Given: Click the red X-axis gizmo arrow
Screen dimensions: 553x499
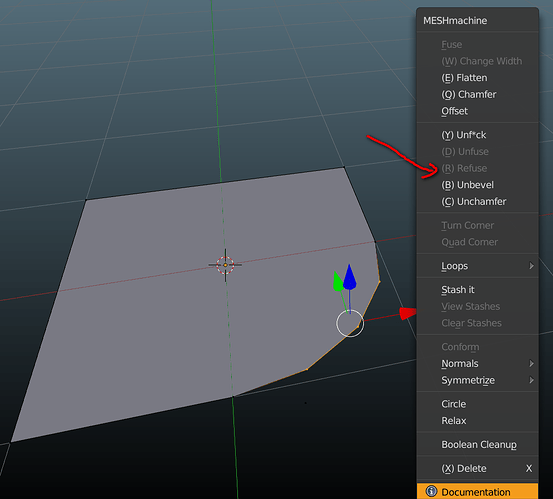Looking at the screenshot, I should (x=408, y=313).
